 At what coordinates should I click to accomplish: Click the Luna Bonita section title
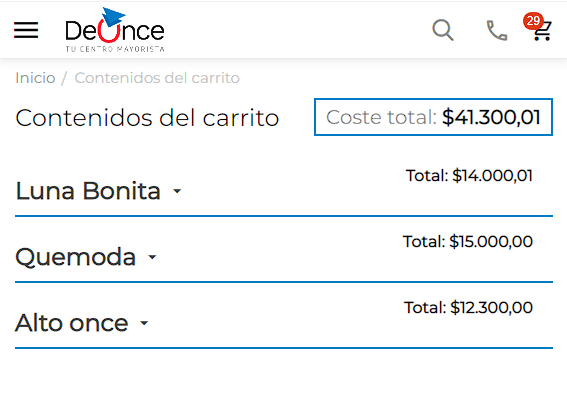click(88, 190)
